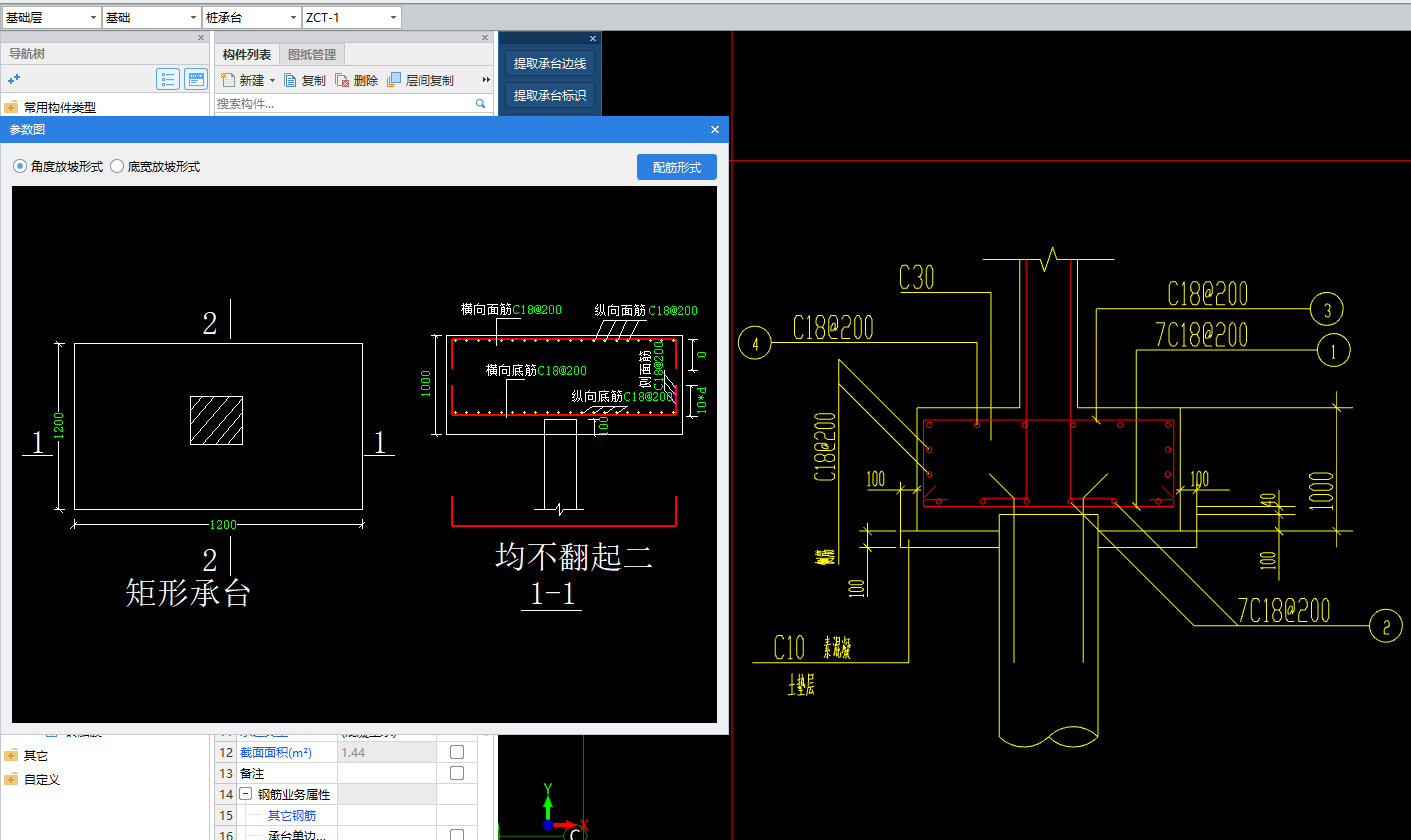Click the add-component plus icon in 导航树
1411x840 pixels.
coord(14,79)
